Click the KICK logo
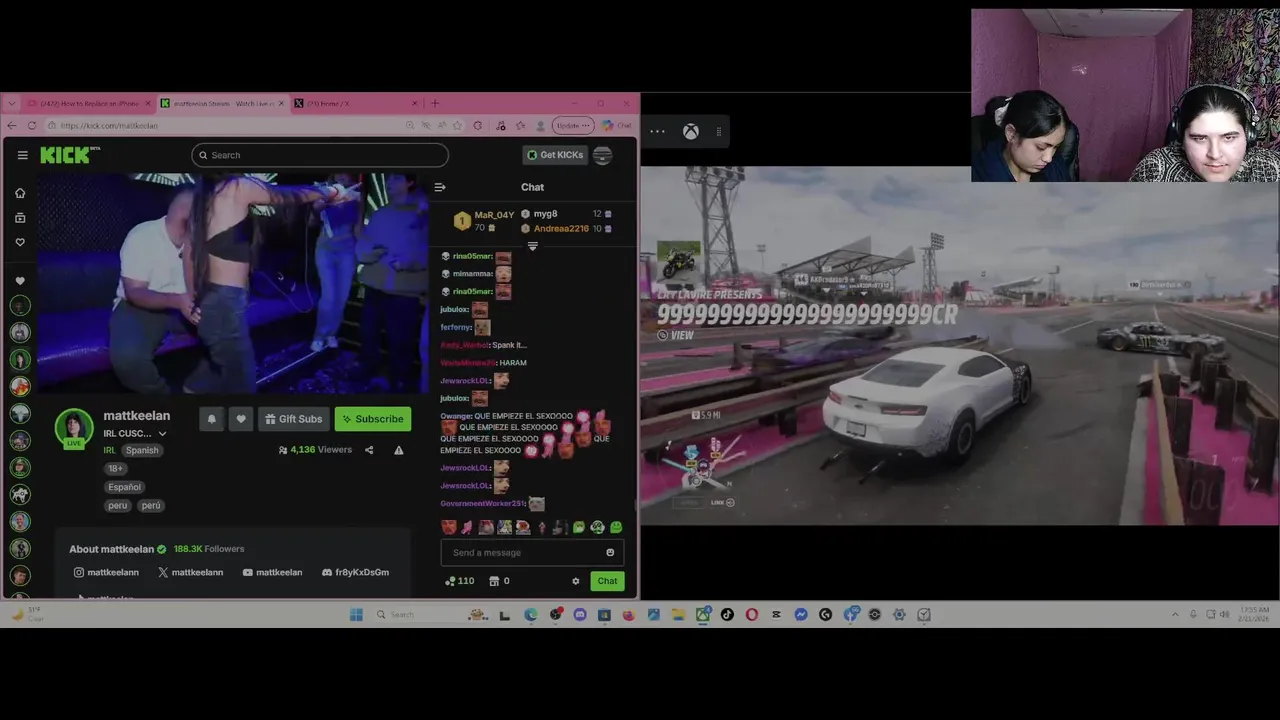 (x=70, y=155)
